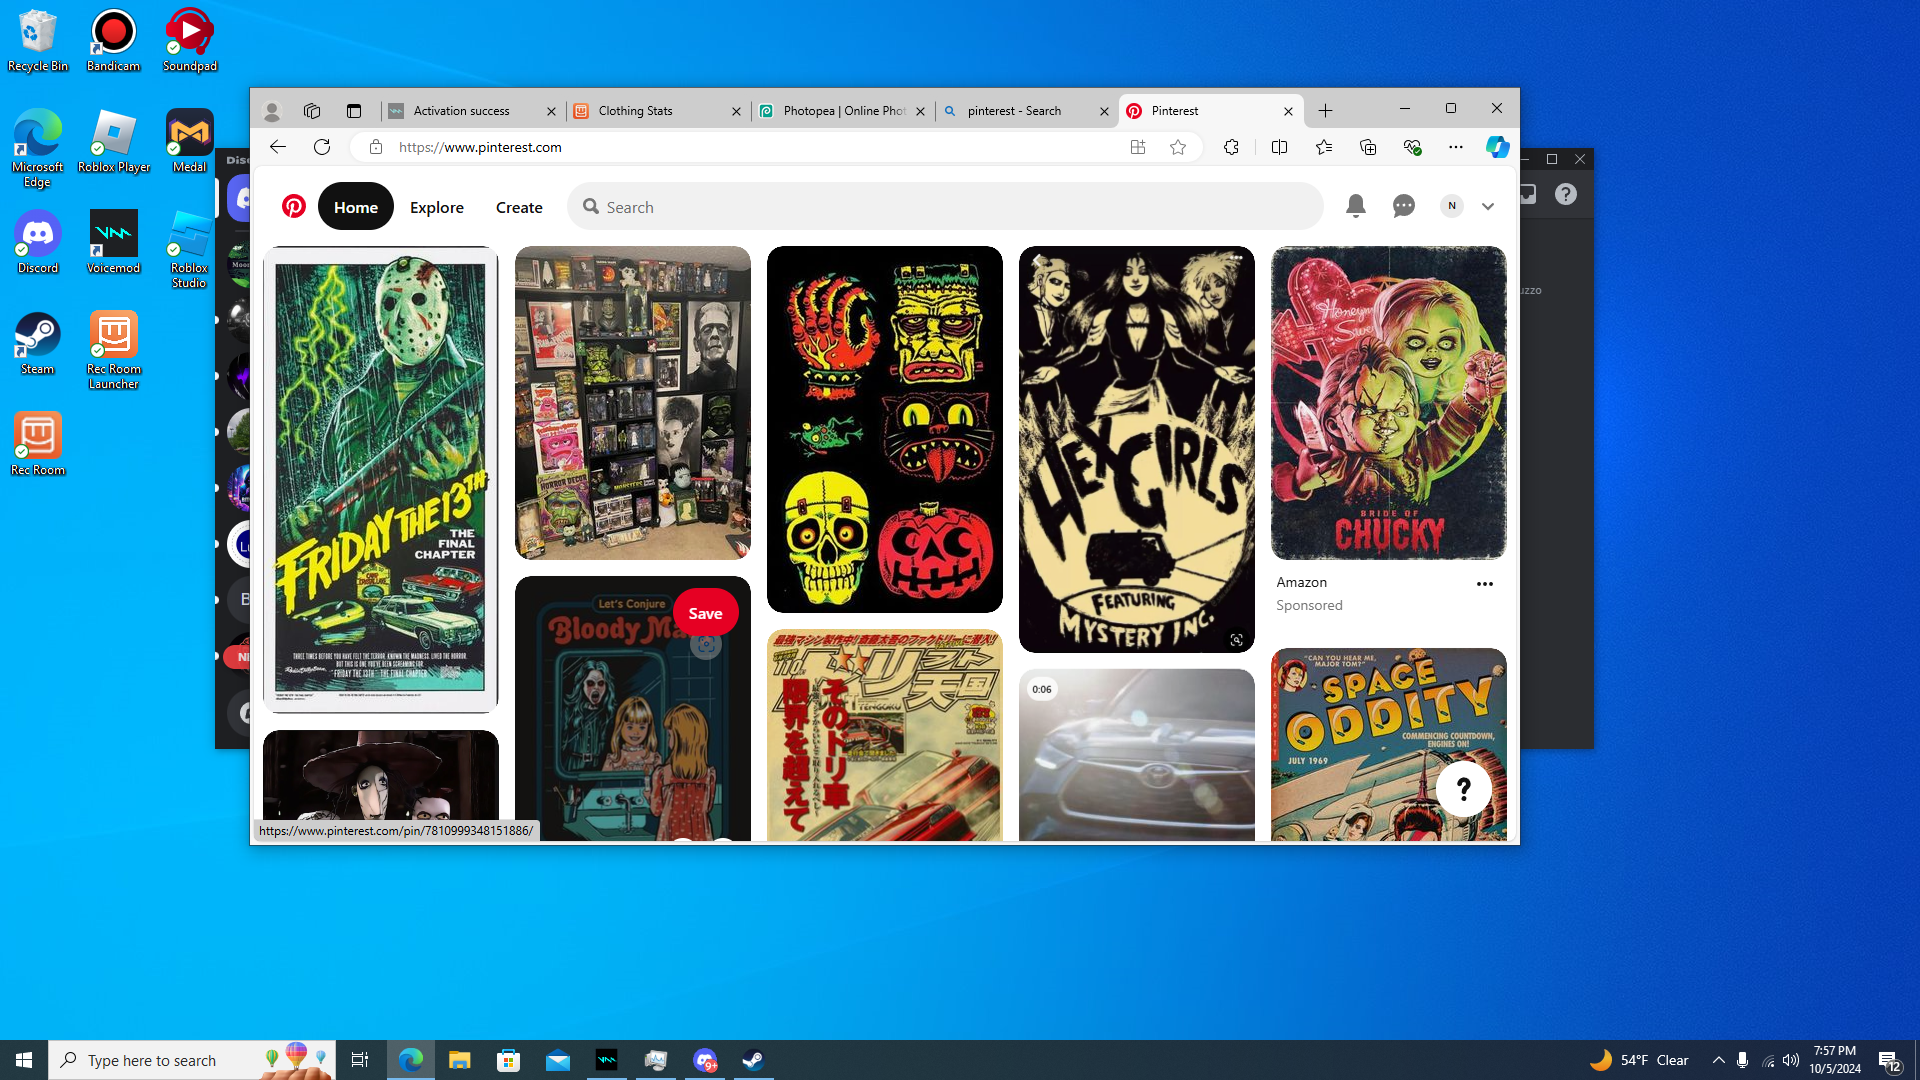This screenshot has height=1080, width=1920.
Task: Expand the accounts chevron dropdown
Action: click(x=1487, y=207)
